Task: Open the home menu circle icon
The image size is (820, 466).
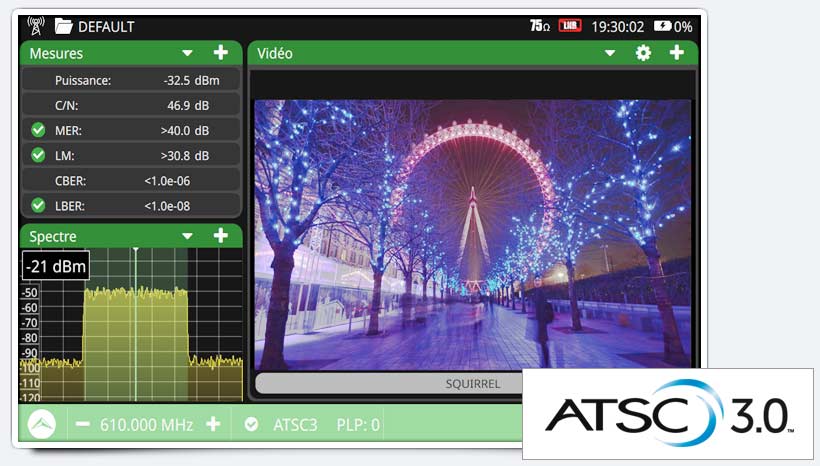Action: pos(42,424)
